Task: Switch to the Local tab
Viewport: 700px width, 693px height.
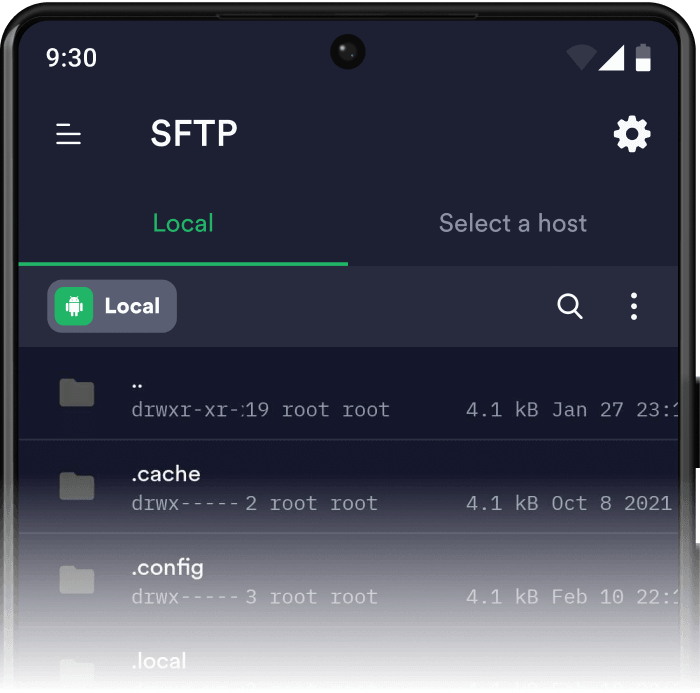Action: [x=183, y=223]
